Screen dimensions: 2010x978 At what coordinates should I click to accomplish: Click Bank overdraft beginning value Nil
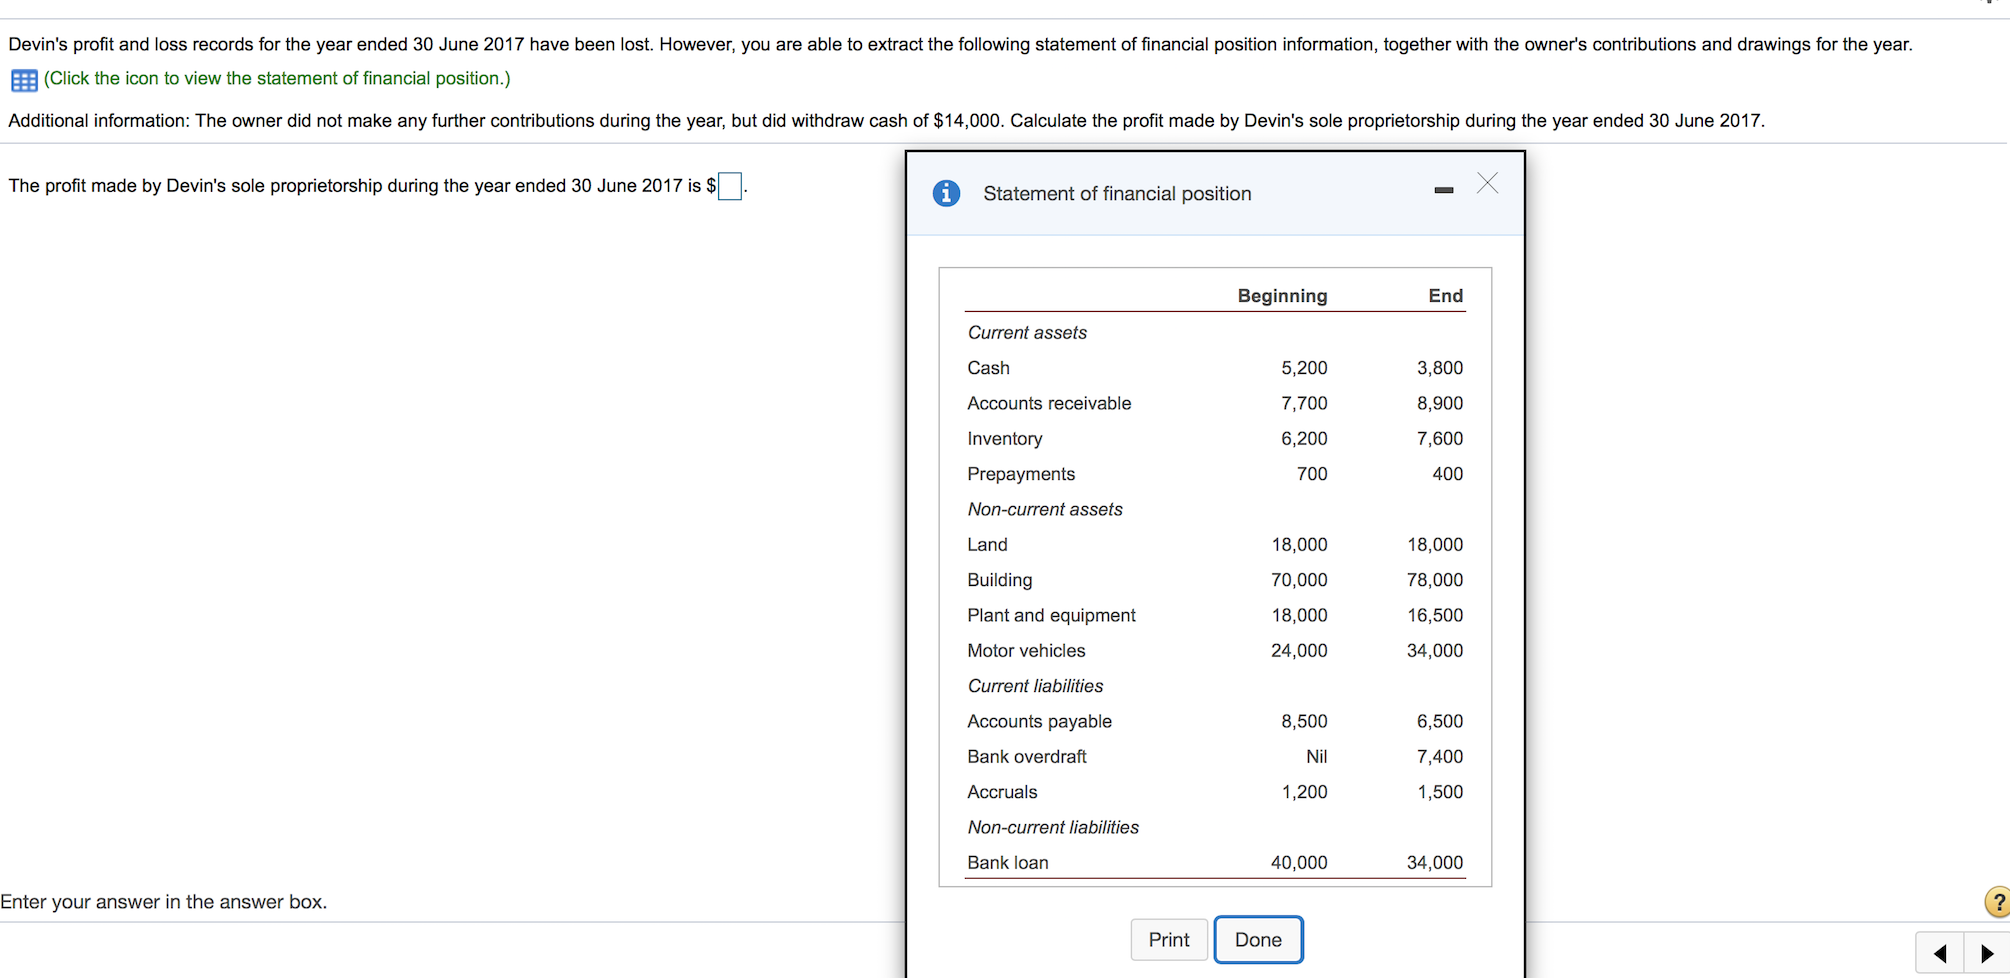pyautogui.click(x=1316, y=757)
